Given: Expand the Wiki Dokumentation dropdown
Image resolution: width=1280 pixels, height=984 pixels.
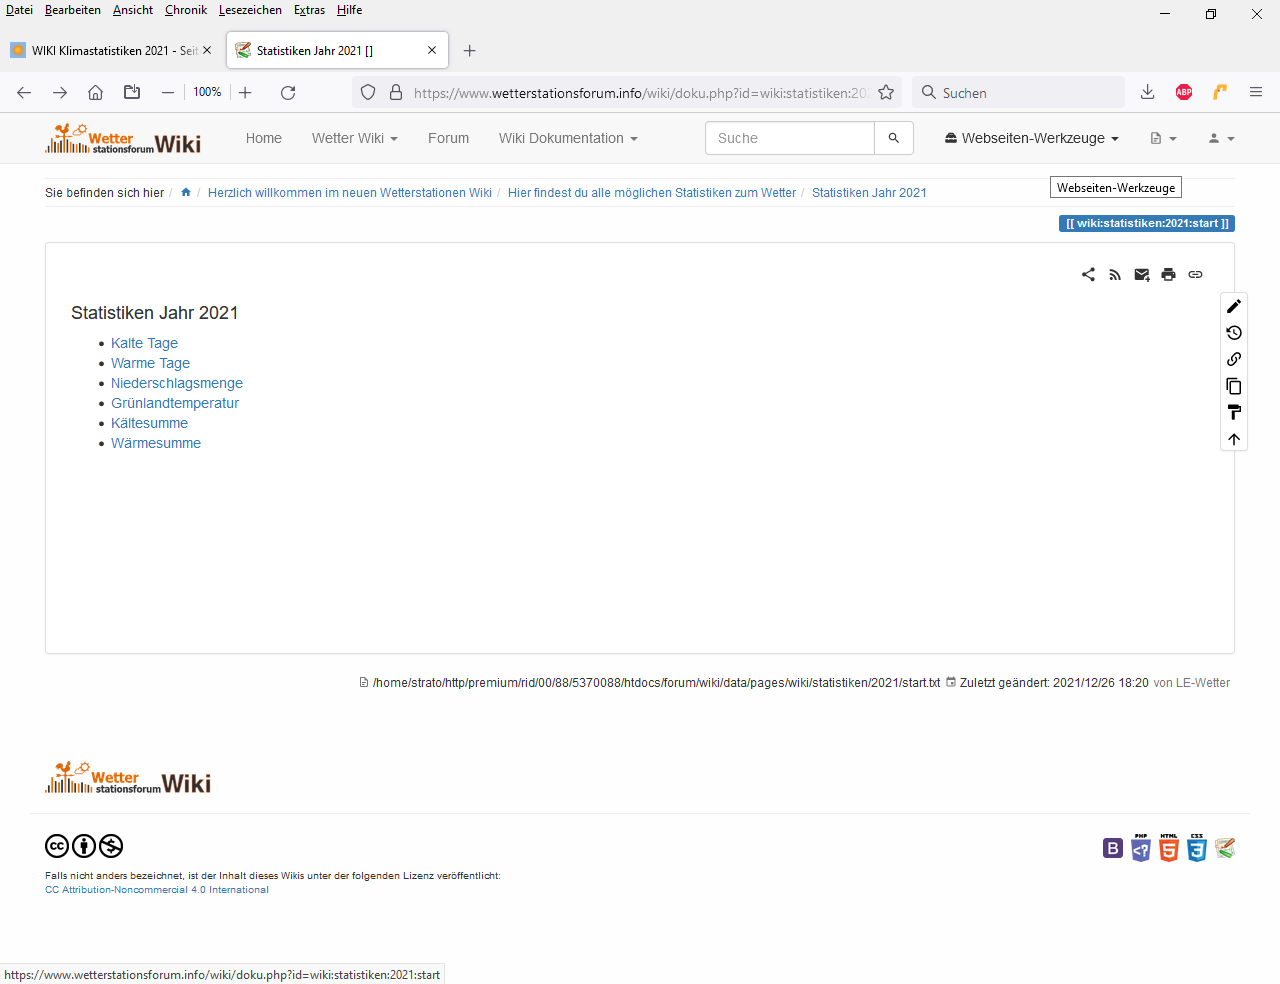Looking at the screenshot, I should (x=568, y=138).
